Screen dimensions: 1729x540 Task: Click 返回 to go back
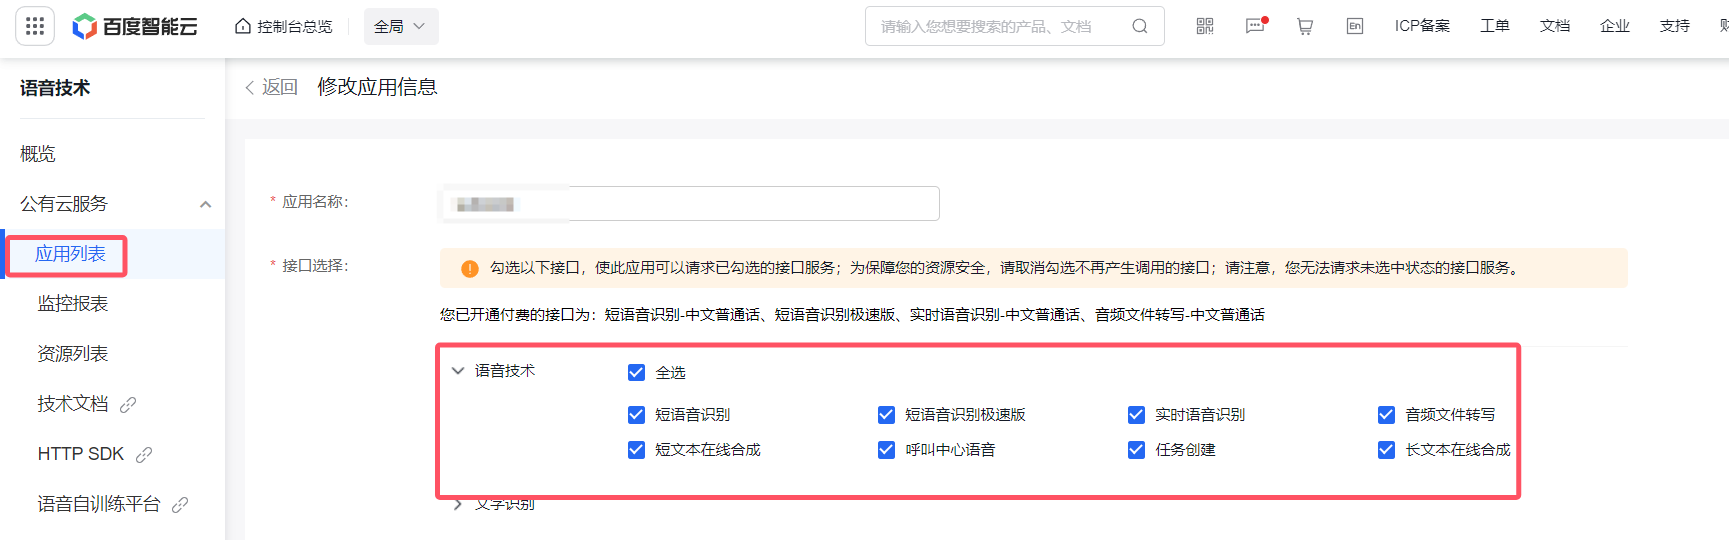coord(271,87)
